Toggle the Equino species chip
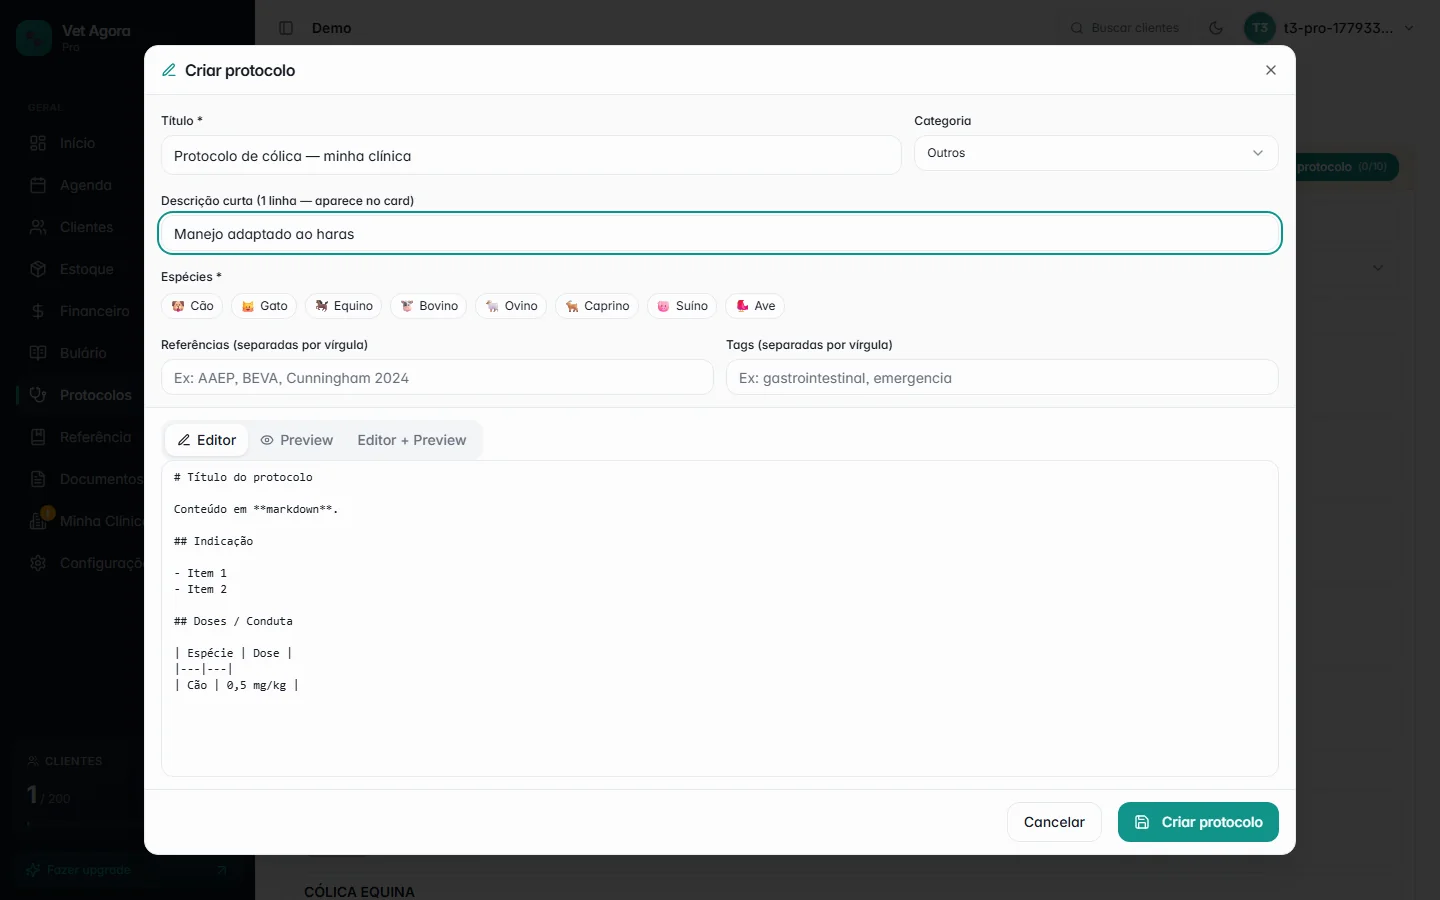This screenshot has height=900, width=1440. pos(343,306)
